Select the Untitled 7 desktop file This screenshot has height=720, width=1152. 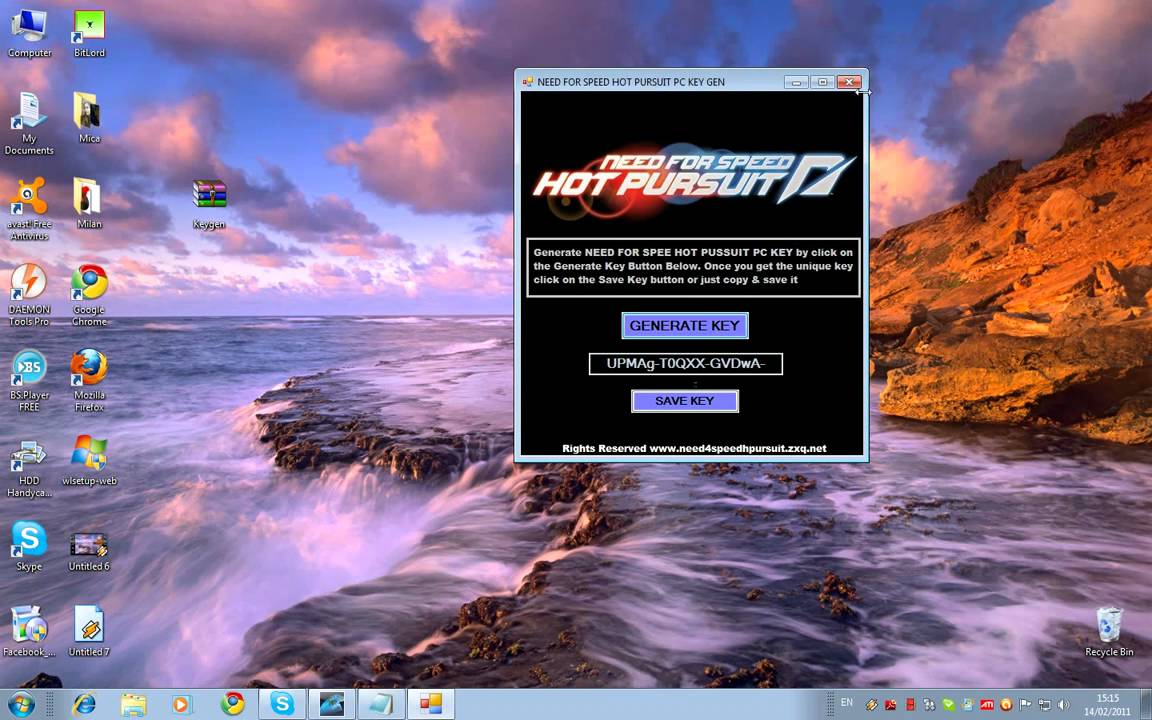tap(89, 631)
